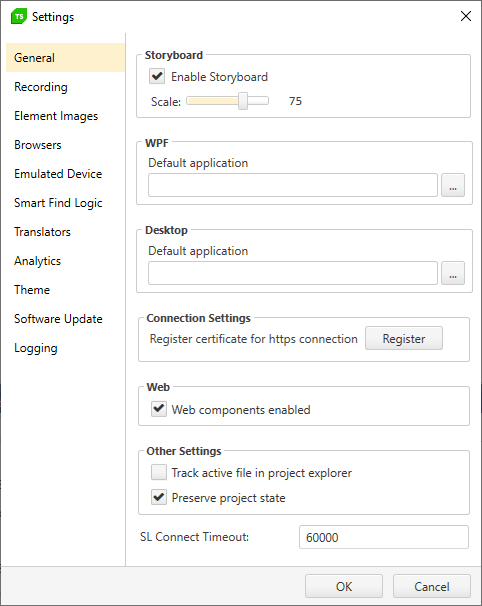Browse for WPF default application

click(453, 185)
